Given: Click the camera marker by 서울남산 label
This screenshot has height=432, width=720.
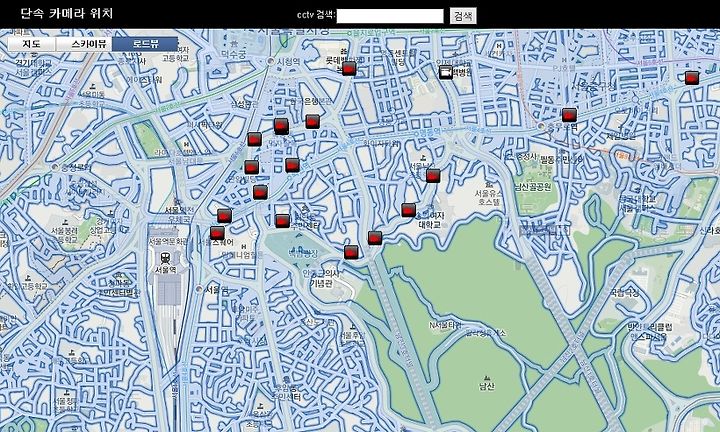Looking at the screenshot, I should (433, 175).
